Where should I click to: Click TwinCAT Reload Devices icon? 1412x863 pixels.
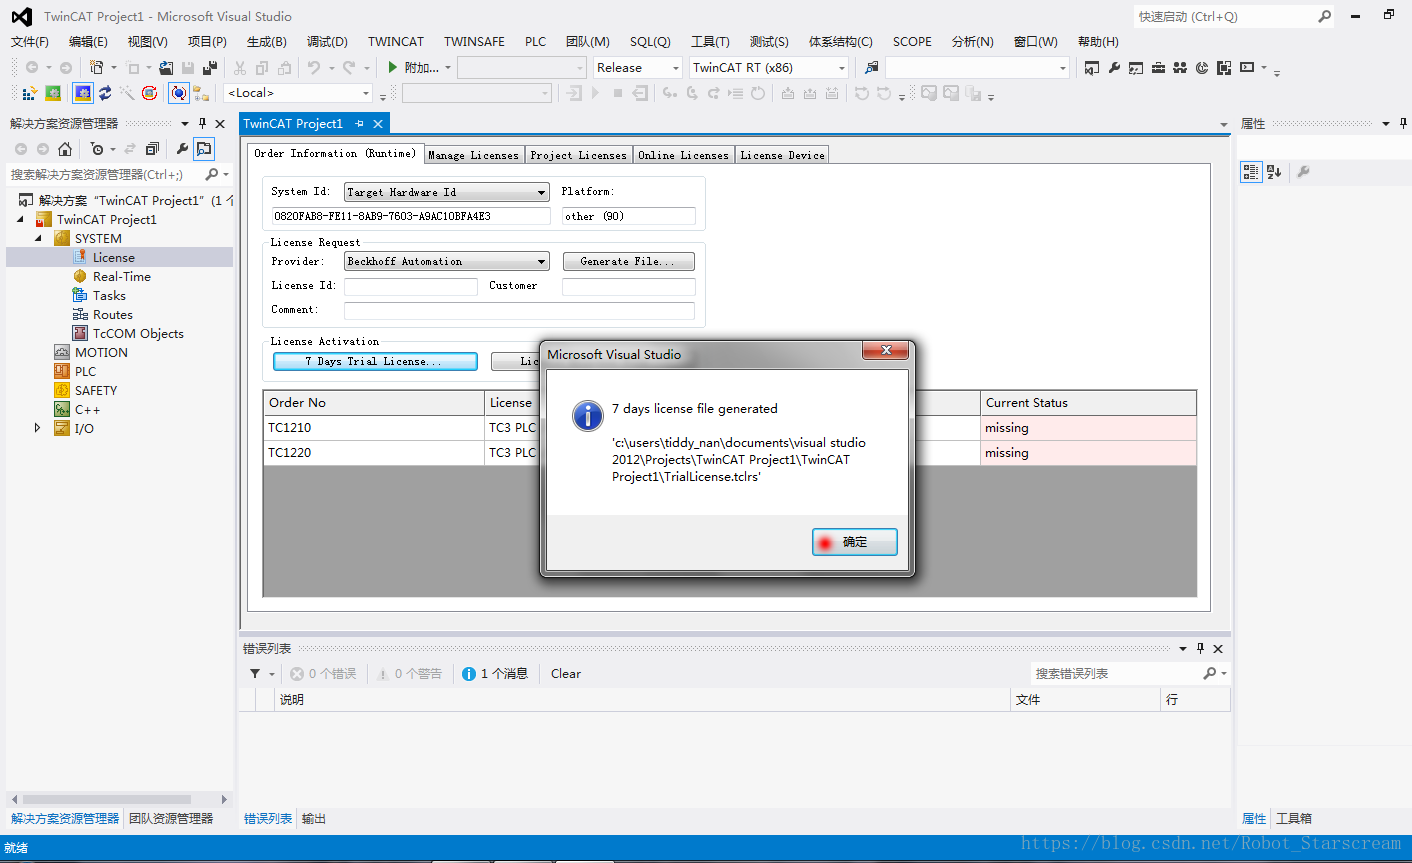105,93
